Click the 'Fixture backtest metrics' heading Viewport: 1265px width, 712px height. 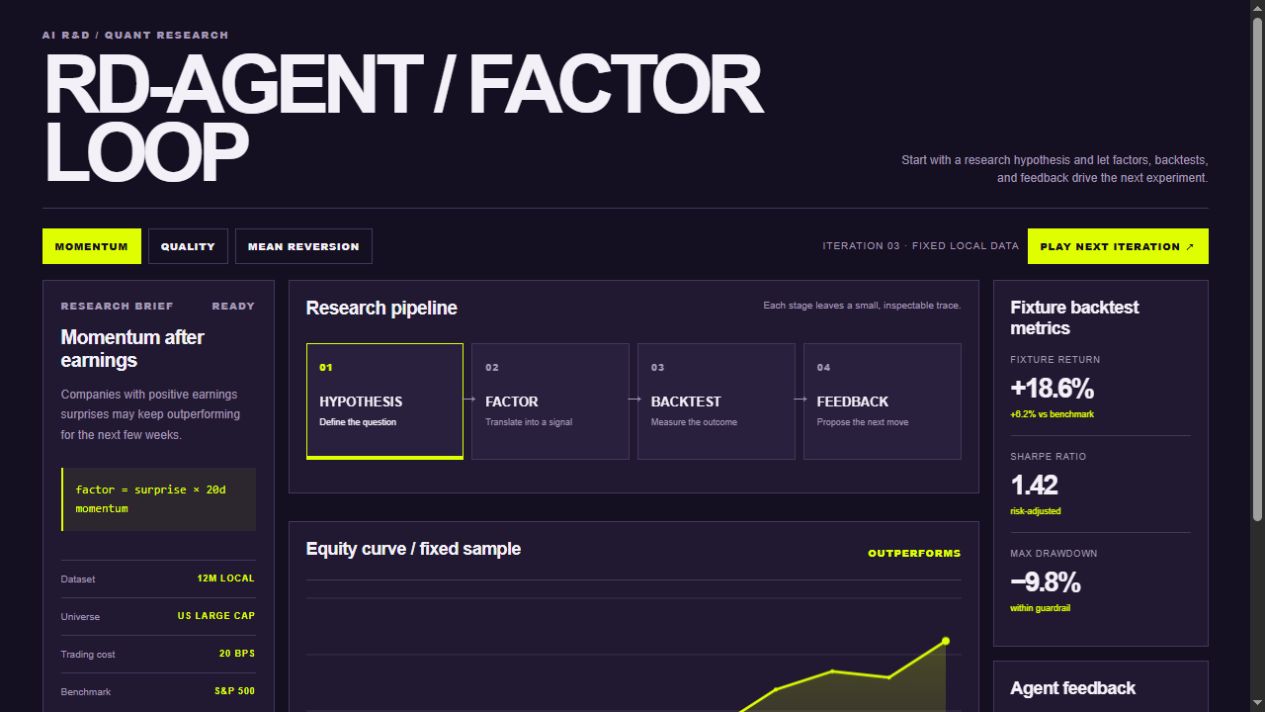1075,318
